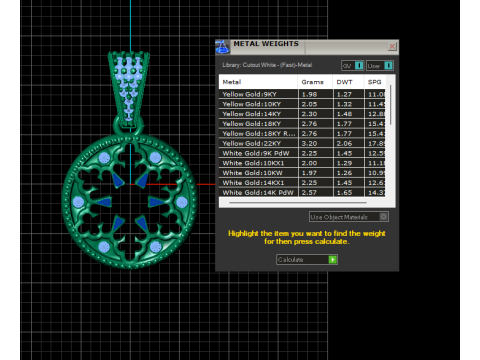Select the Yellow Gold:10KY row
This screenshot has width=480, height=360.
pos(302,104)
